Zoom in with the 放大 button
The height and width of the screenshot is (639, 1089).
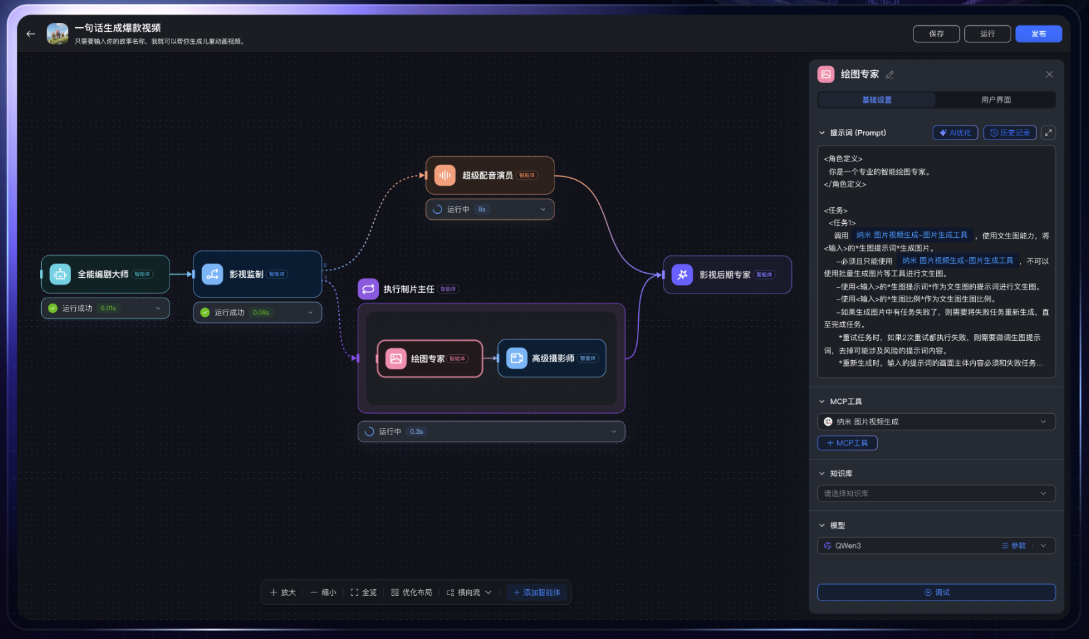(282, 592)
